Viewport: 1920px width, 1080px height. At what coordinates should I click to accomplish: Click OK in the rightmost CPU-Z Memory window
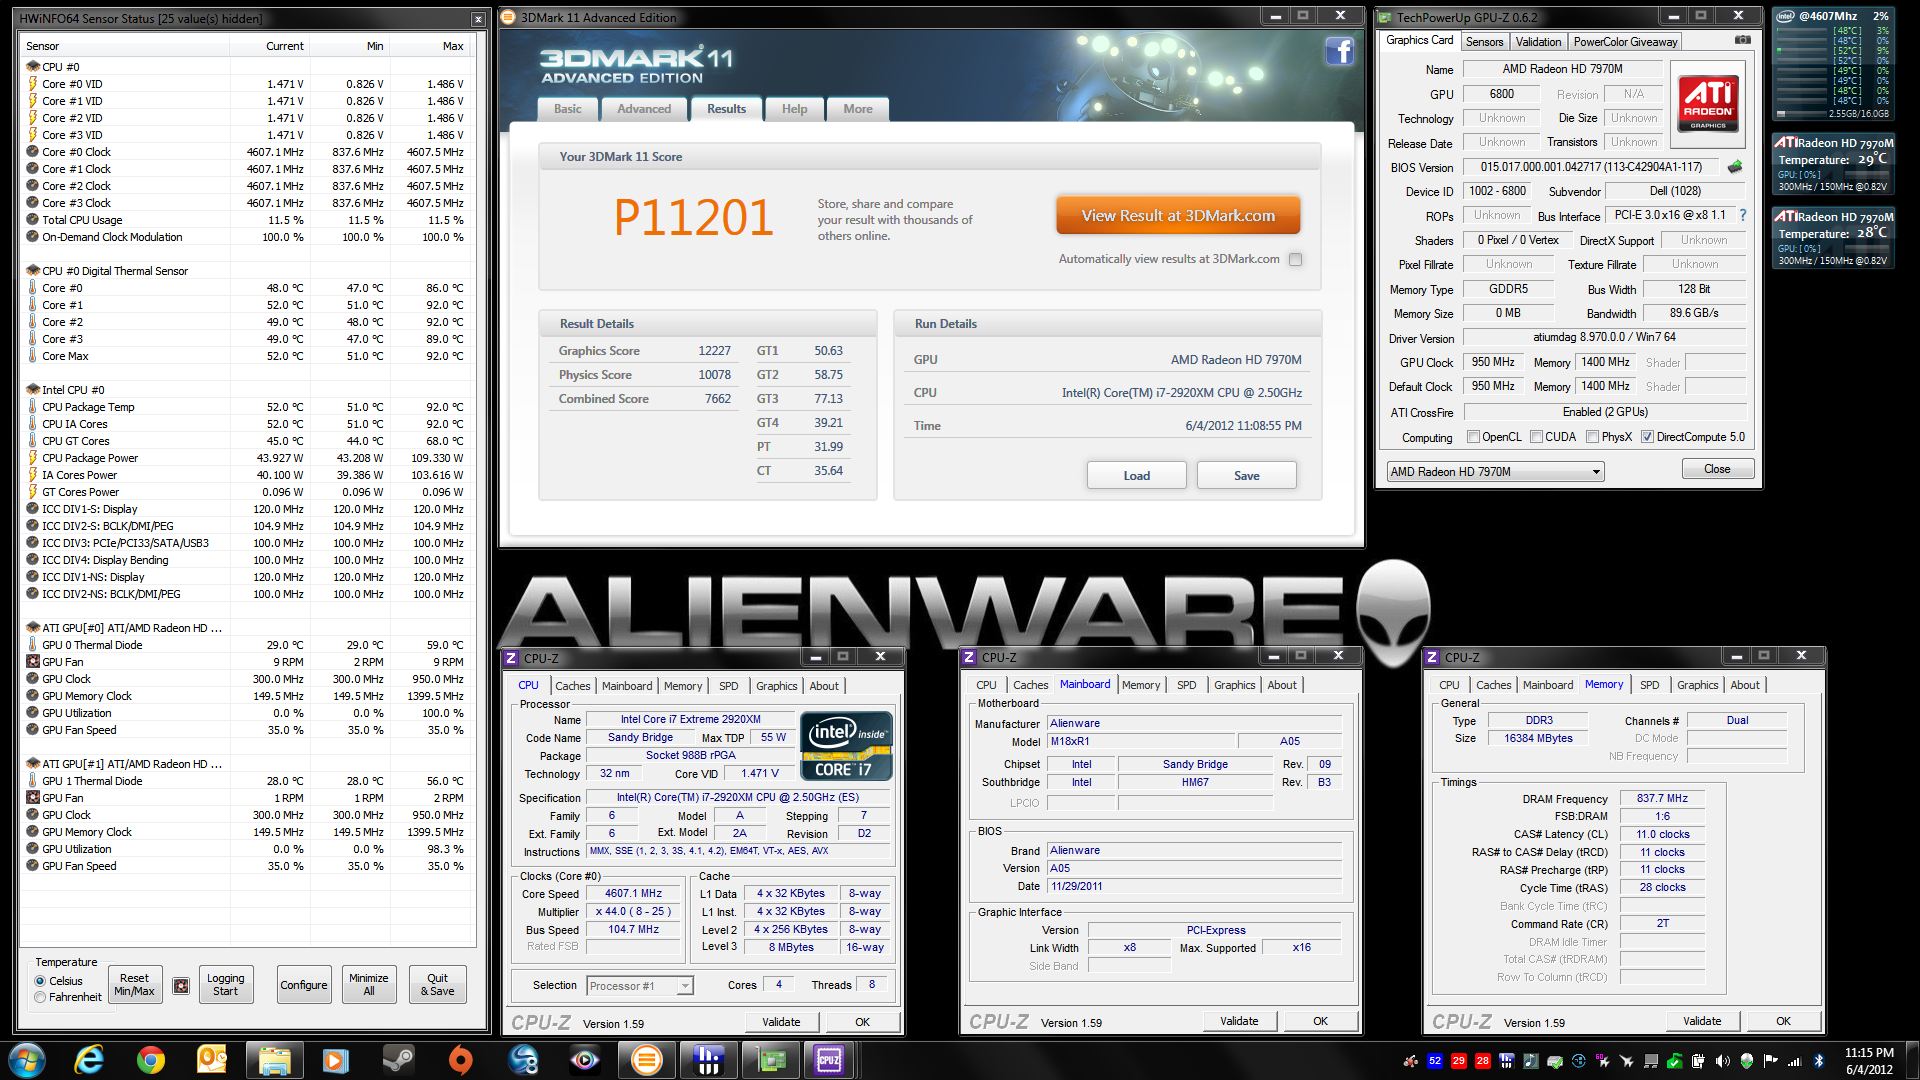(x=1783, y=1021)
